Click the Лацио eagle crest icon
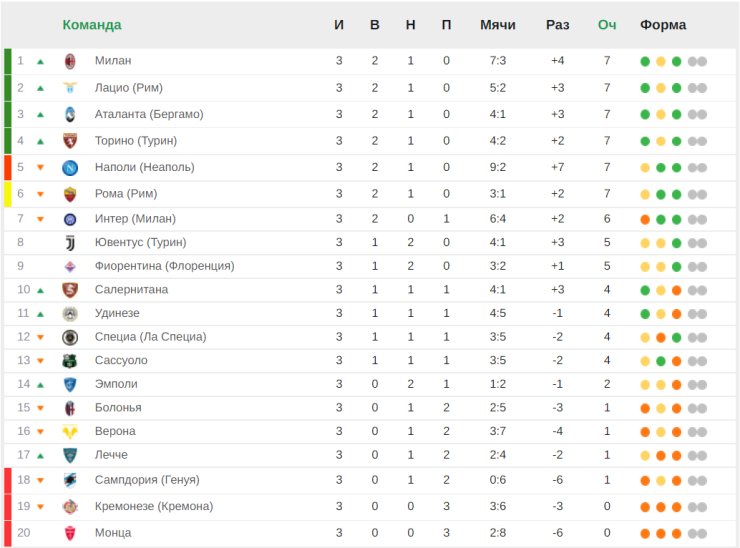Image resolution: width=740 pixels, height=548 pixels. tap(70, 88)
